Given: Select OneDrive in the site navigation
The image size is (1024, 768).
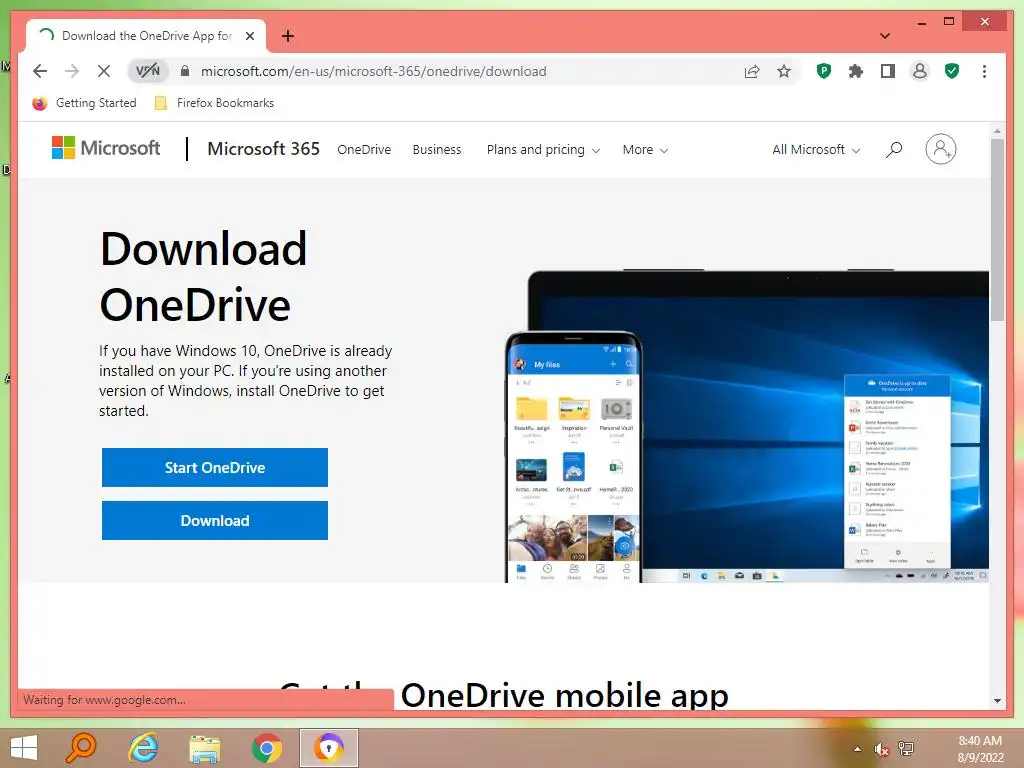Looking at the screenshot, I should pos(364,150).
